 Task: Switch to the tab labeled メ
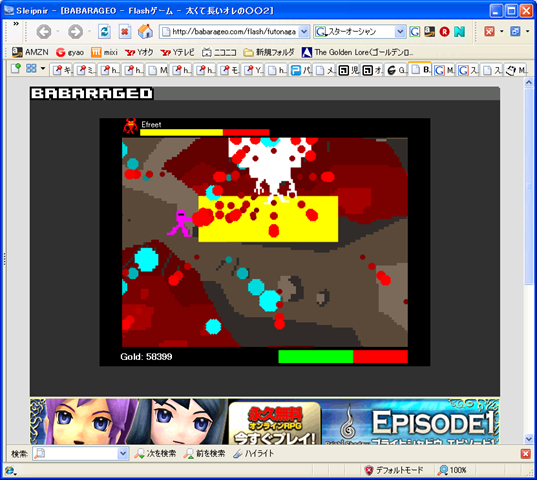tap(325, 70)
